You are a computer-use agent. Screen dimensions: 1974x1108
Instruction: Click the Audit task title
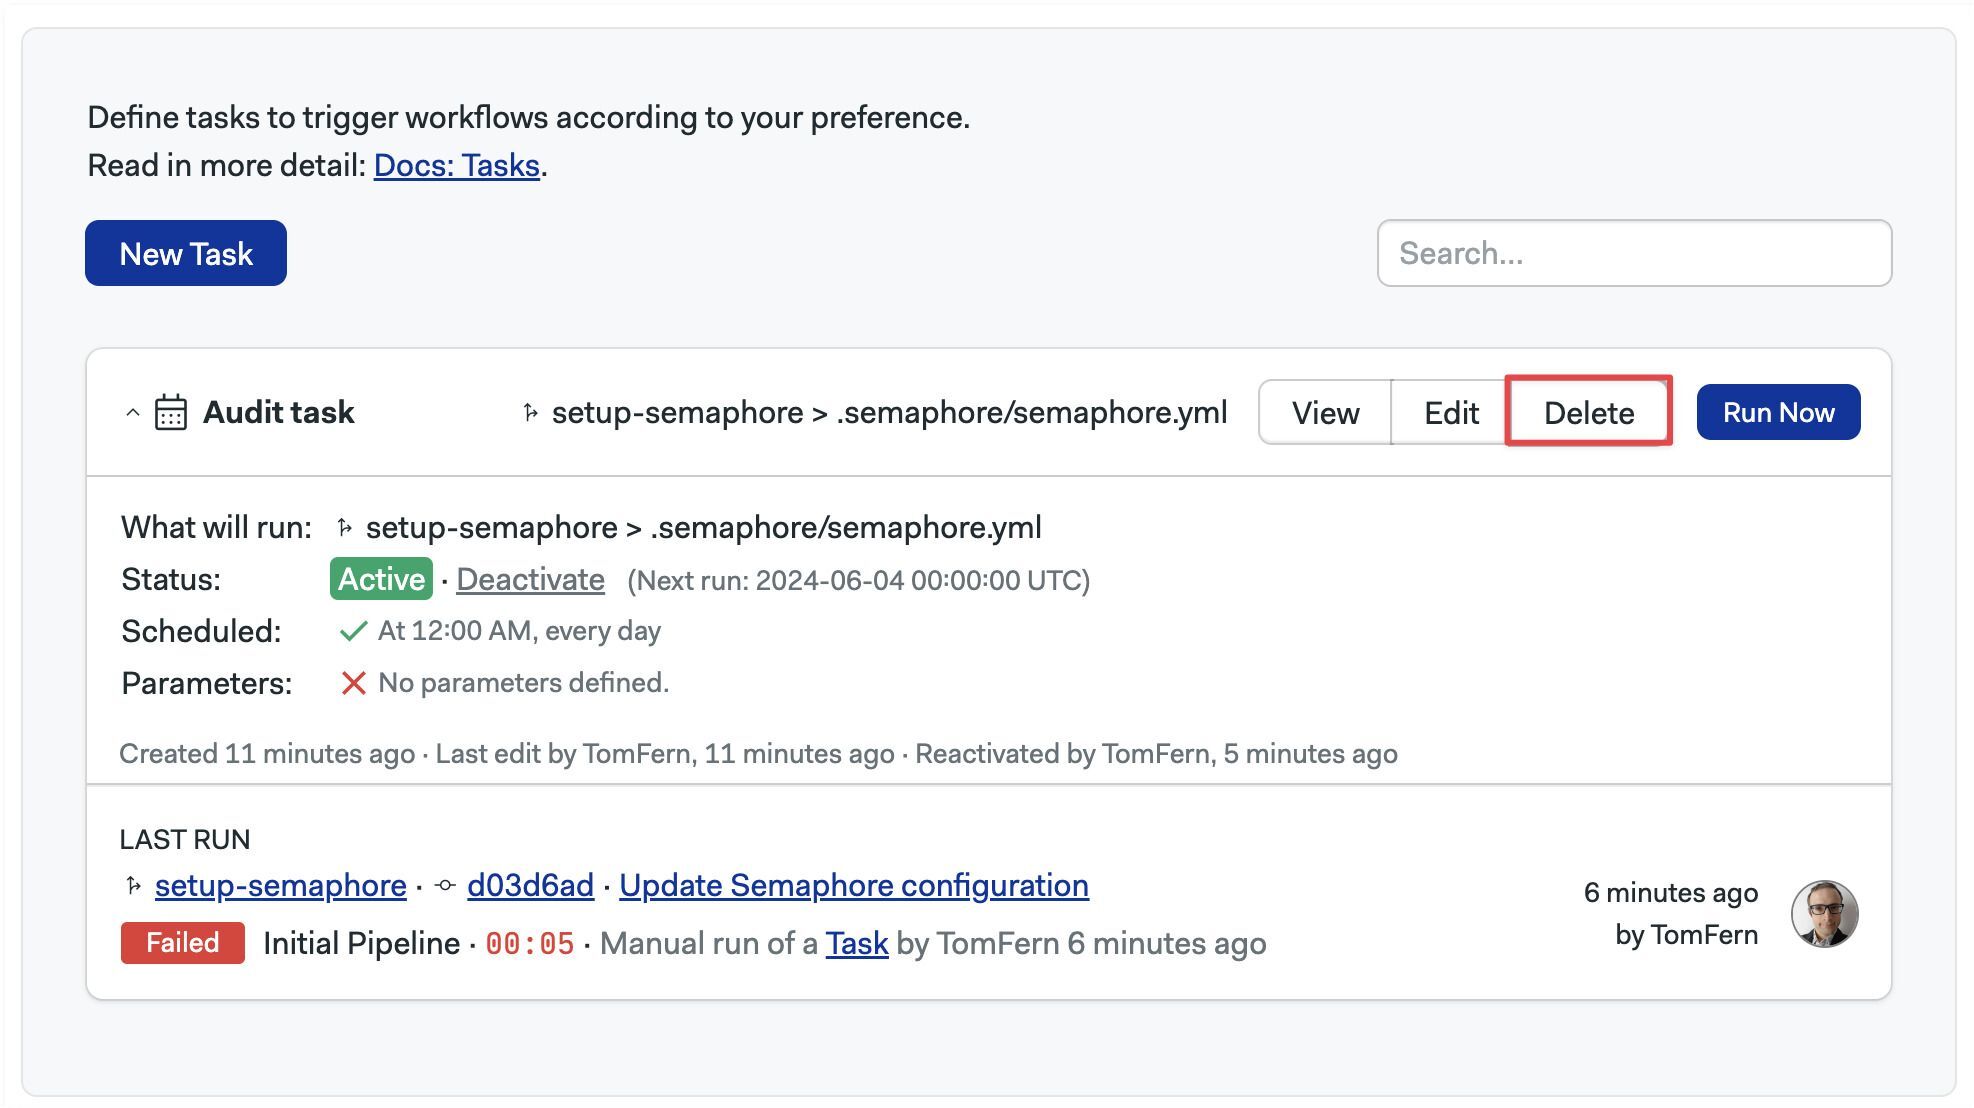click(279, 412)
